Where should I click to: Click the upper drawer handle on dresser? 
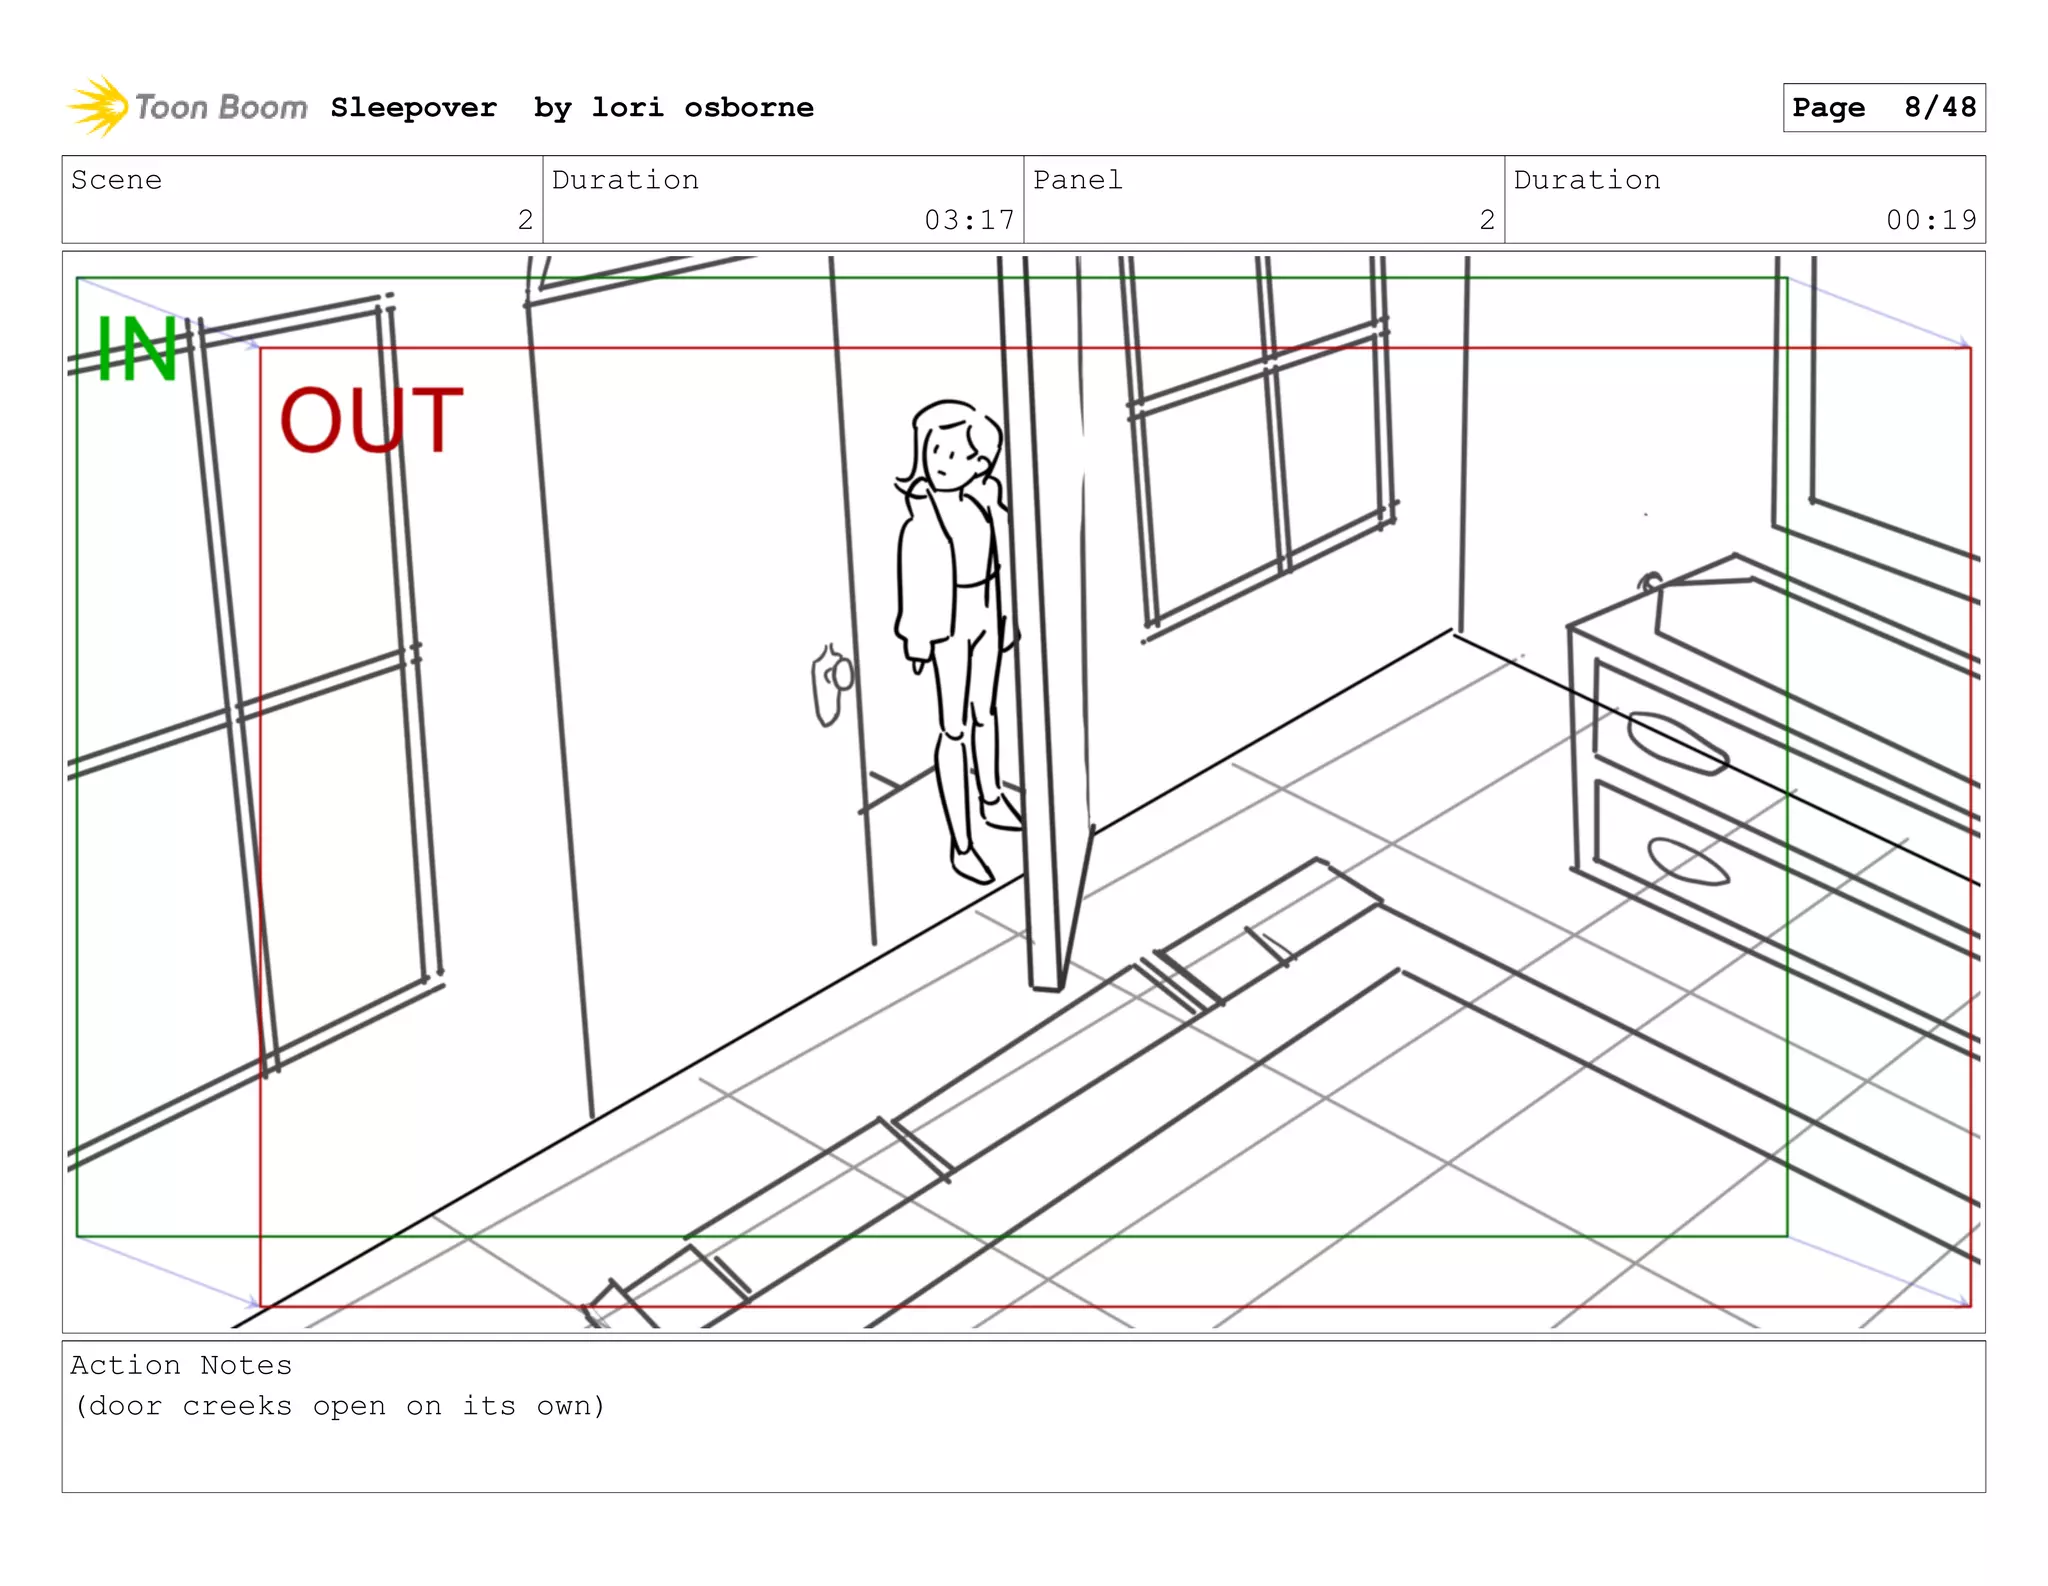(1677, 743)
